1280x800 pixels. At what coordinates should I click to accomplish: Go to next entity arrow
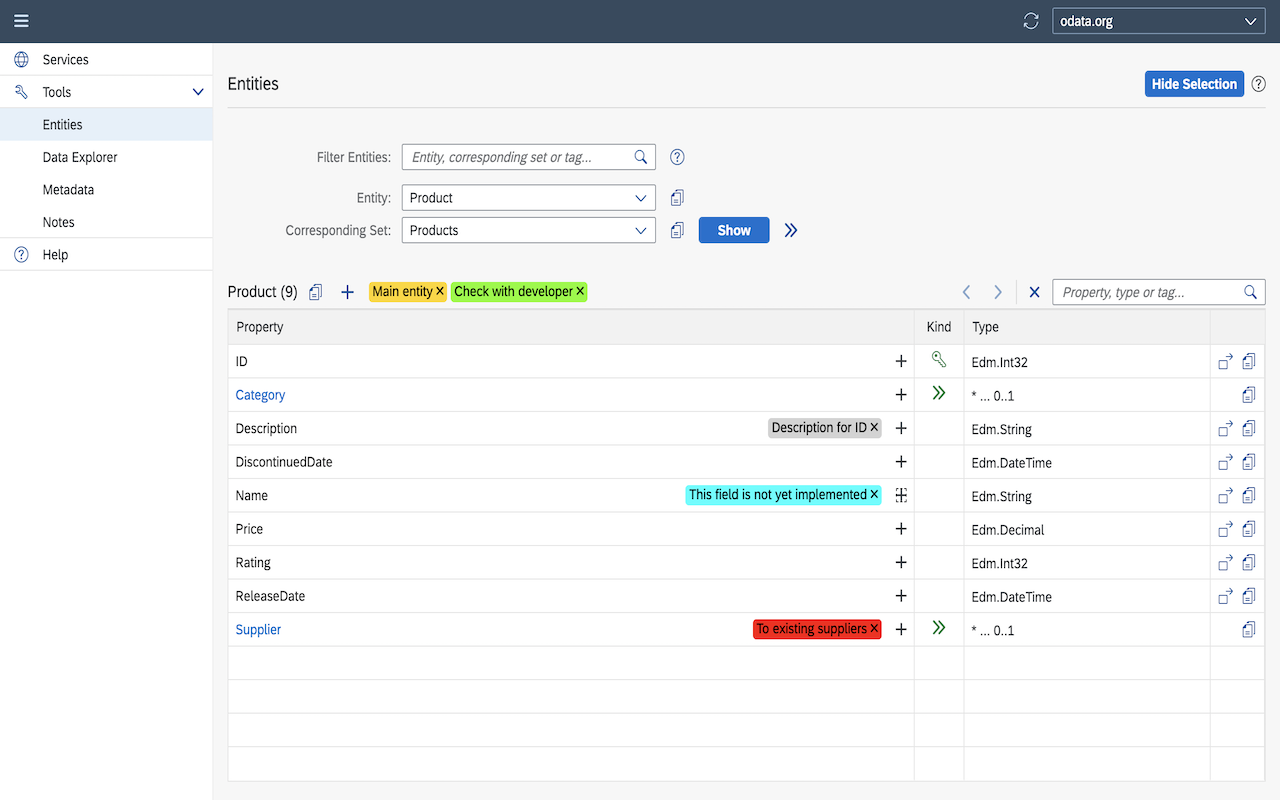click(997, 292)
